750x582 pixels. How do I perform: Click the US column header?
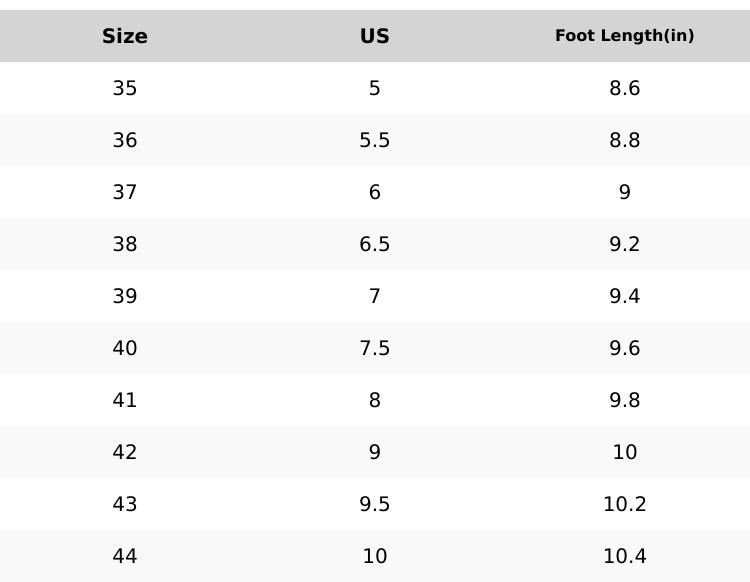(375, 36)
